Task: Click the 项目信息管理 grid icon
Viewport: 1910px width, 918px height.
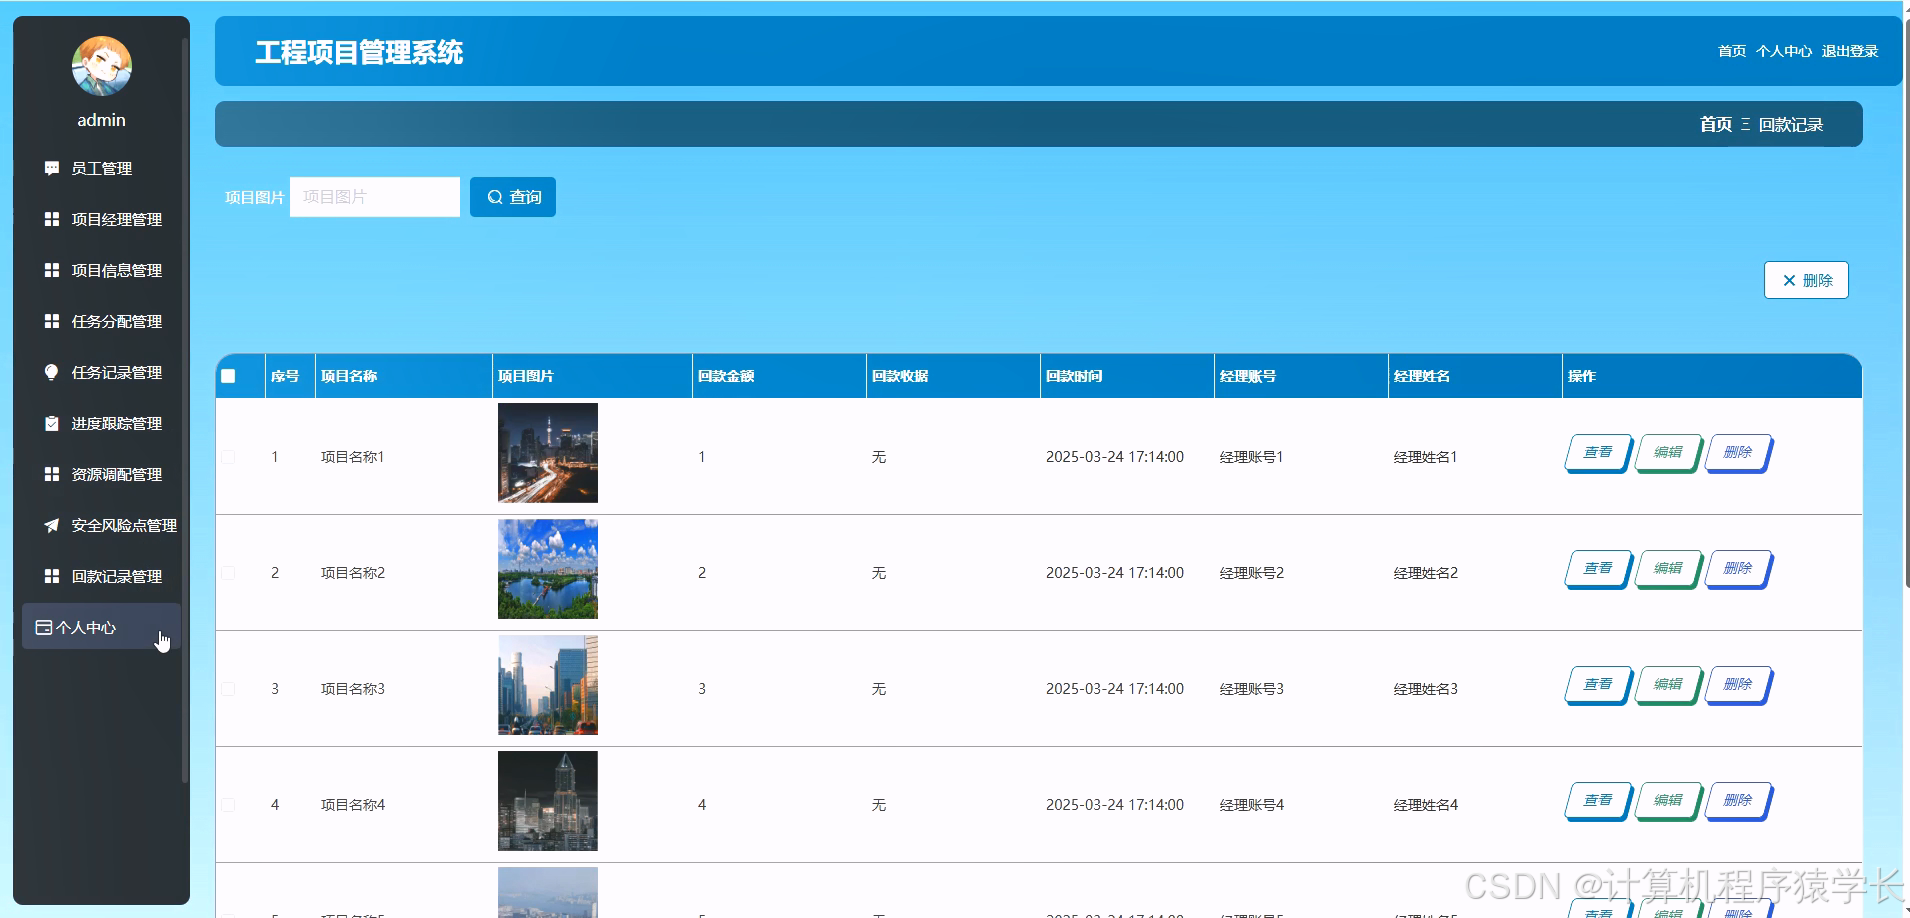Action: [52, 270]
